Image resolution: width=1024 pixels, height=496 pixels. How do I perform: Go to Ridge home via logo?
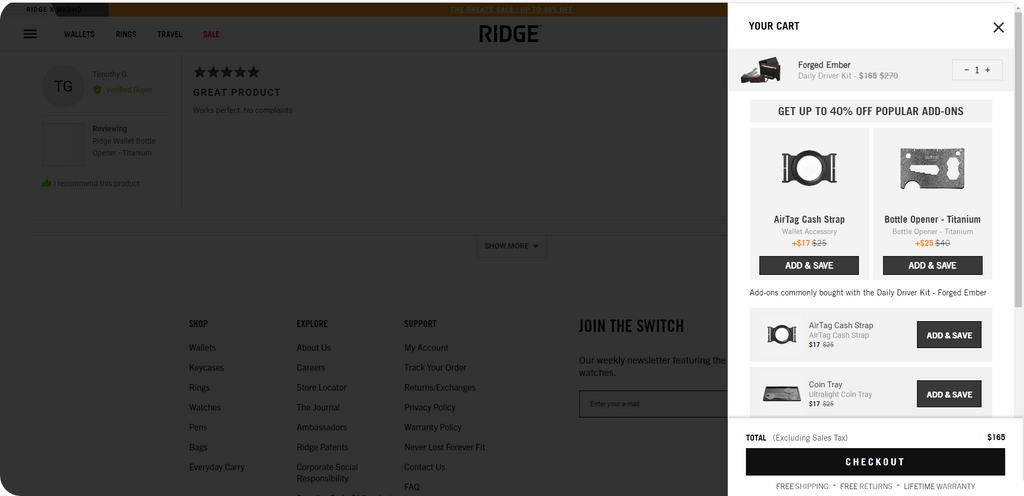(510, 34)
